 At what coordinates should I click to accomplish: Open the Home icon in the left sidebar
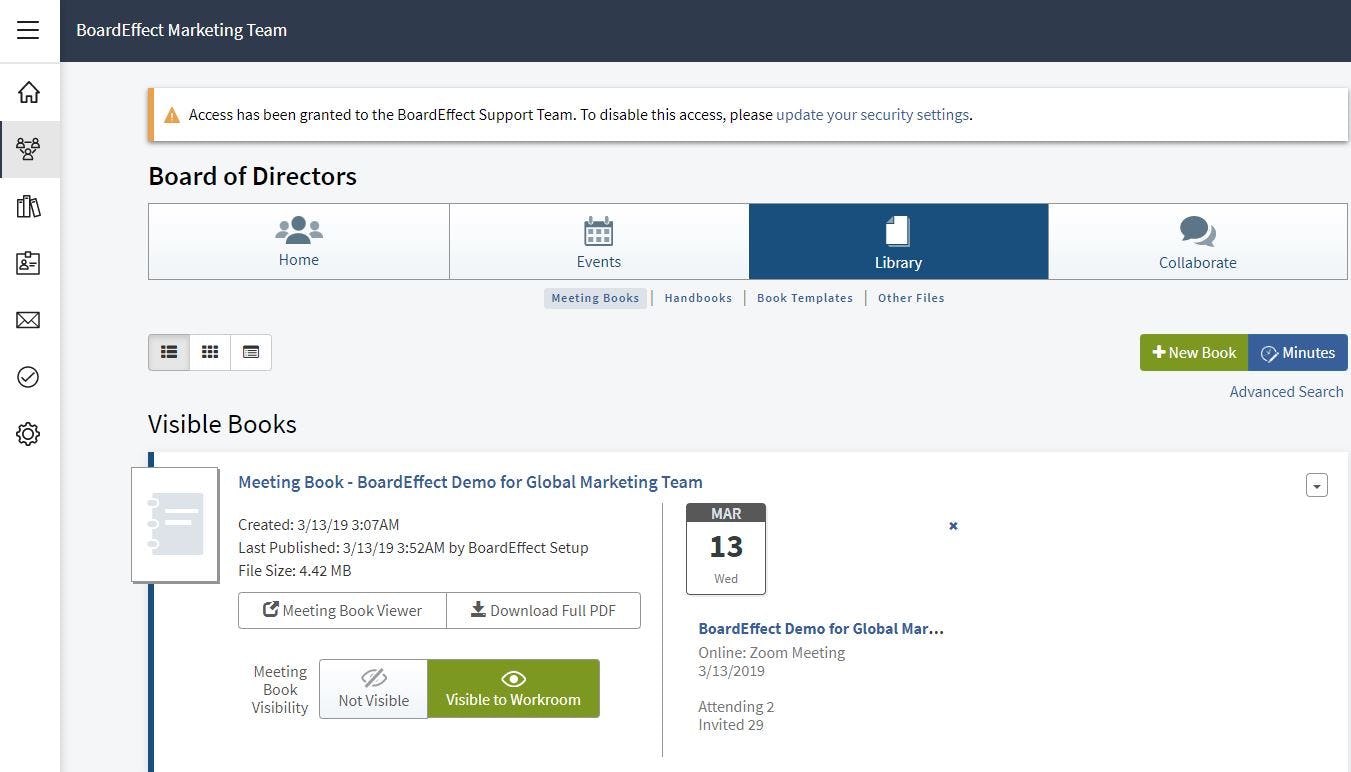click(29, 92)
